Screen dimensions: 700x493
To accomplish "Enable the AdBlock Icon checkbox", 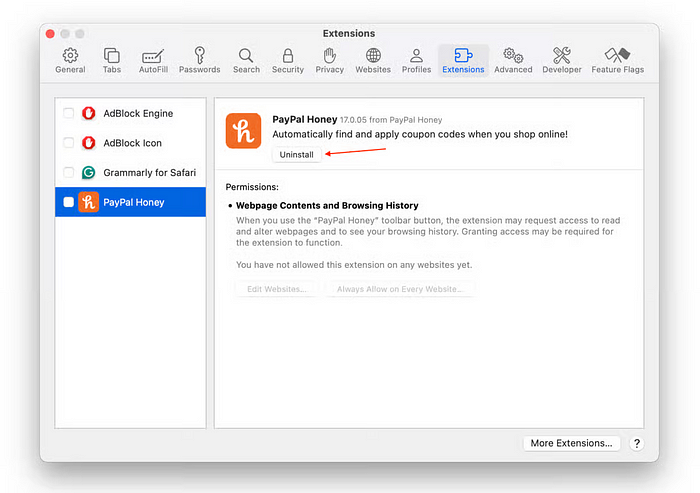I will [68, 143].
